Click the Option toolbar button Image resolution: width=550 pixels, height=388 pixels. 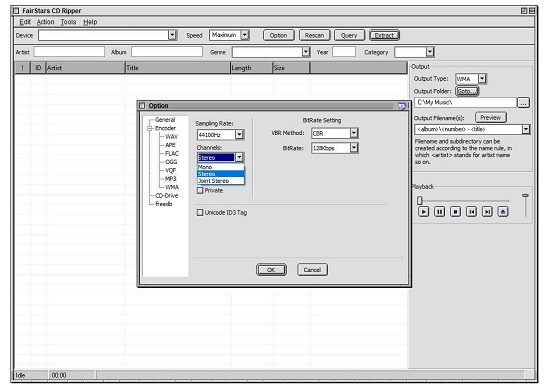[279, 35]
